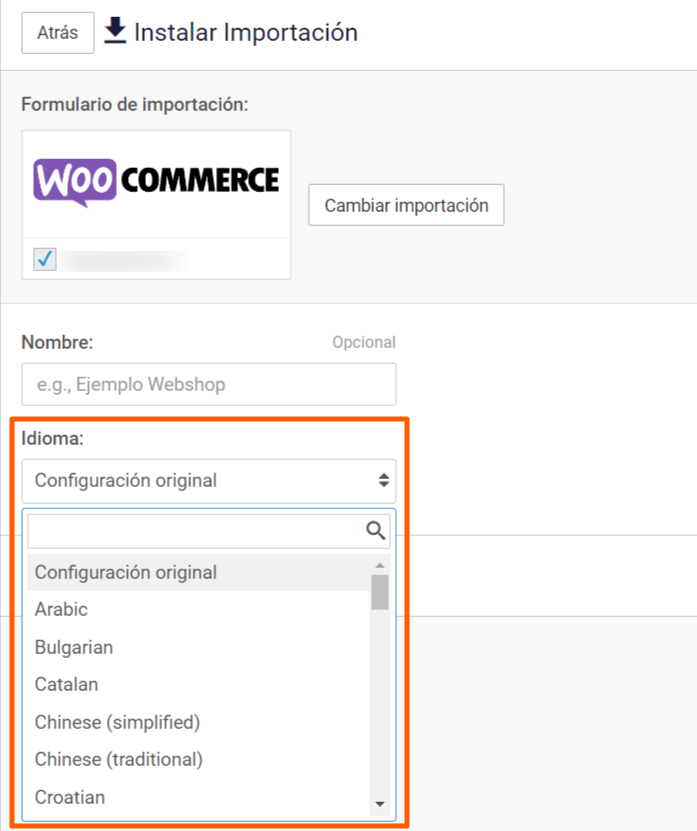
Task: Click the language list scrollbar thumb
Action: (x=380, y=593)
